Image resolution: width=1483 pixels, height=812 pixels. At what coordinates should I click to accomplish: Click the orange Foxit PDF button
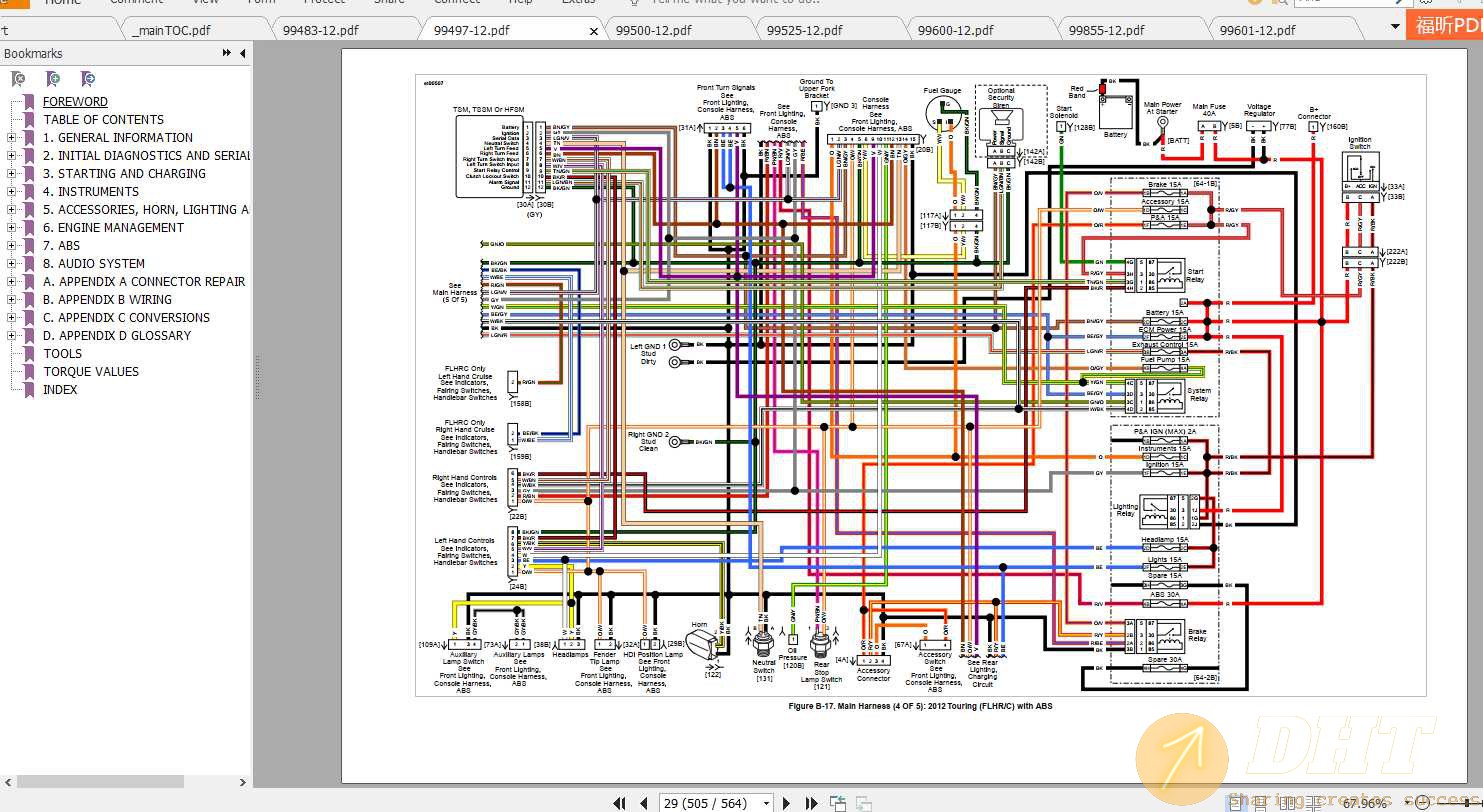1447,26
